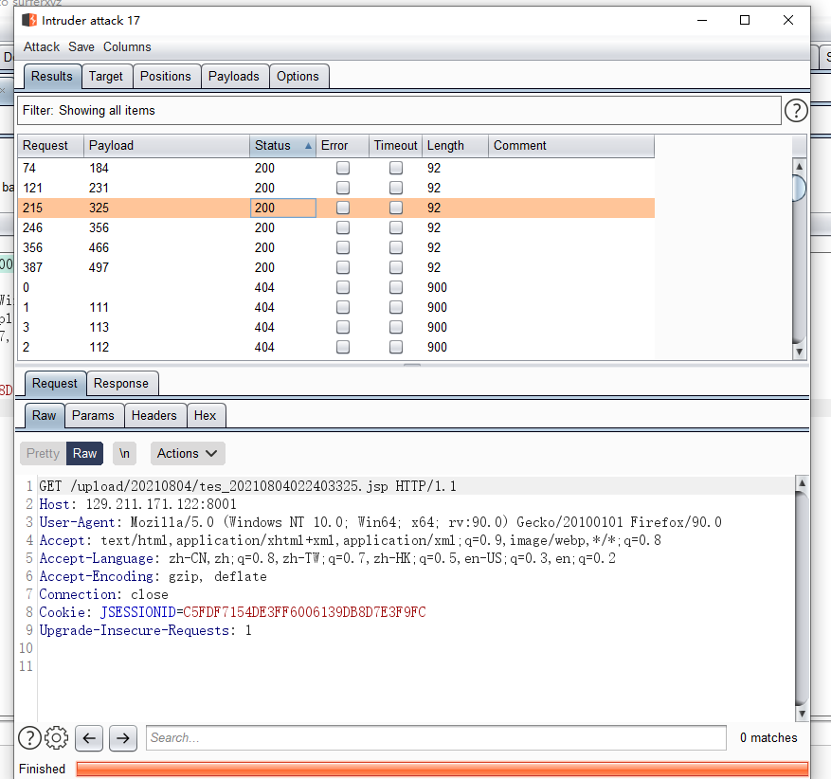Click the Status column sort arrow
The image size is (832, 780).
point(308,146)
